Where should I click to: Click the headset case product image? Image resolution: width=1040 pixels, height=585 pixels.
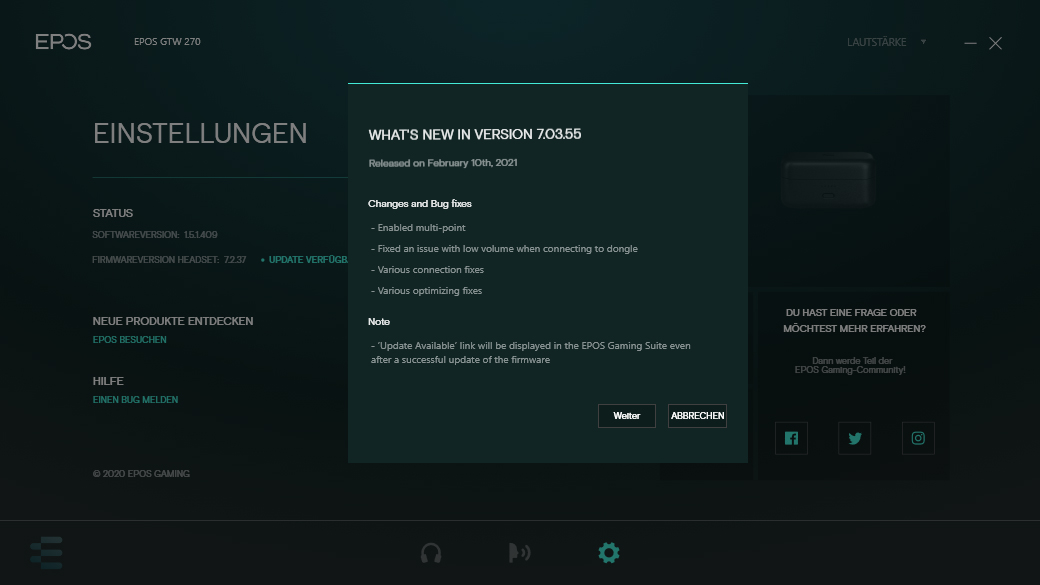tap(828, 177)
